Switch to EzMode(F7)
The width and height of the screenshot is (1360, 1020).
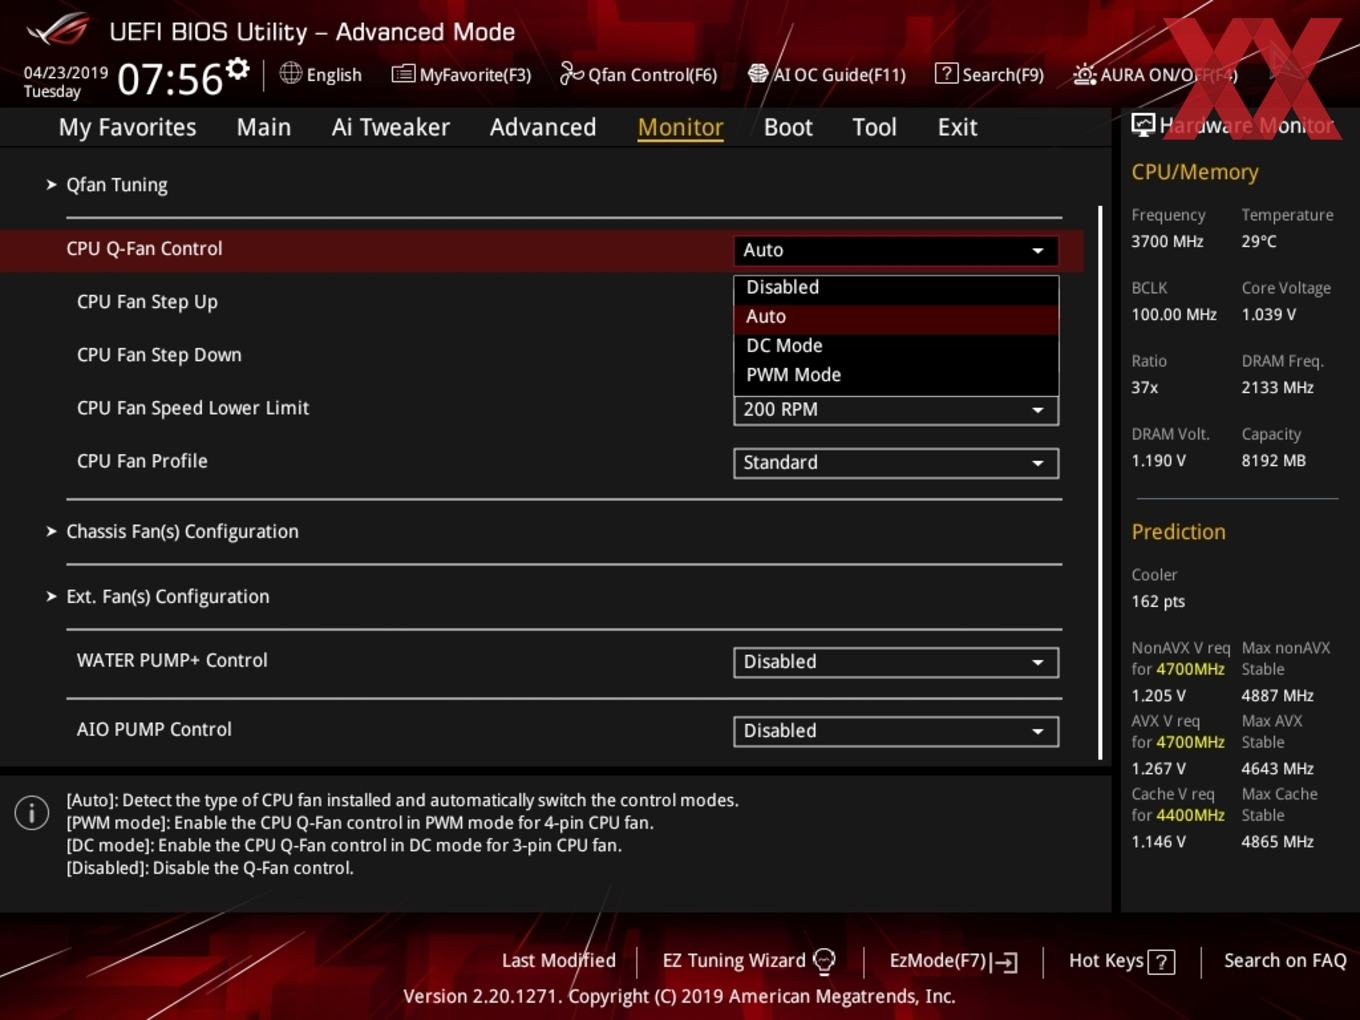pyautogui.click(x=953, y=961)
